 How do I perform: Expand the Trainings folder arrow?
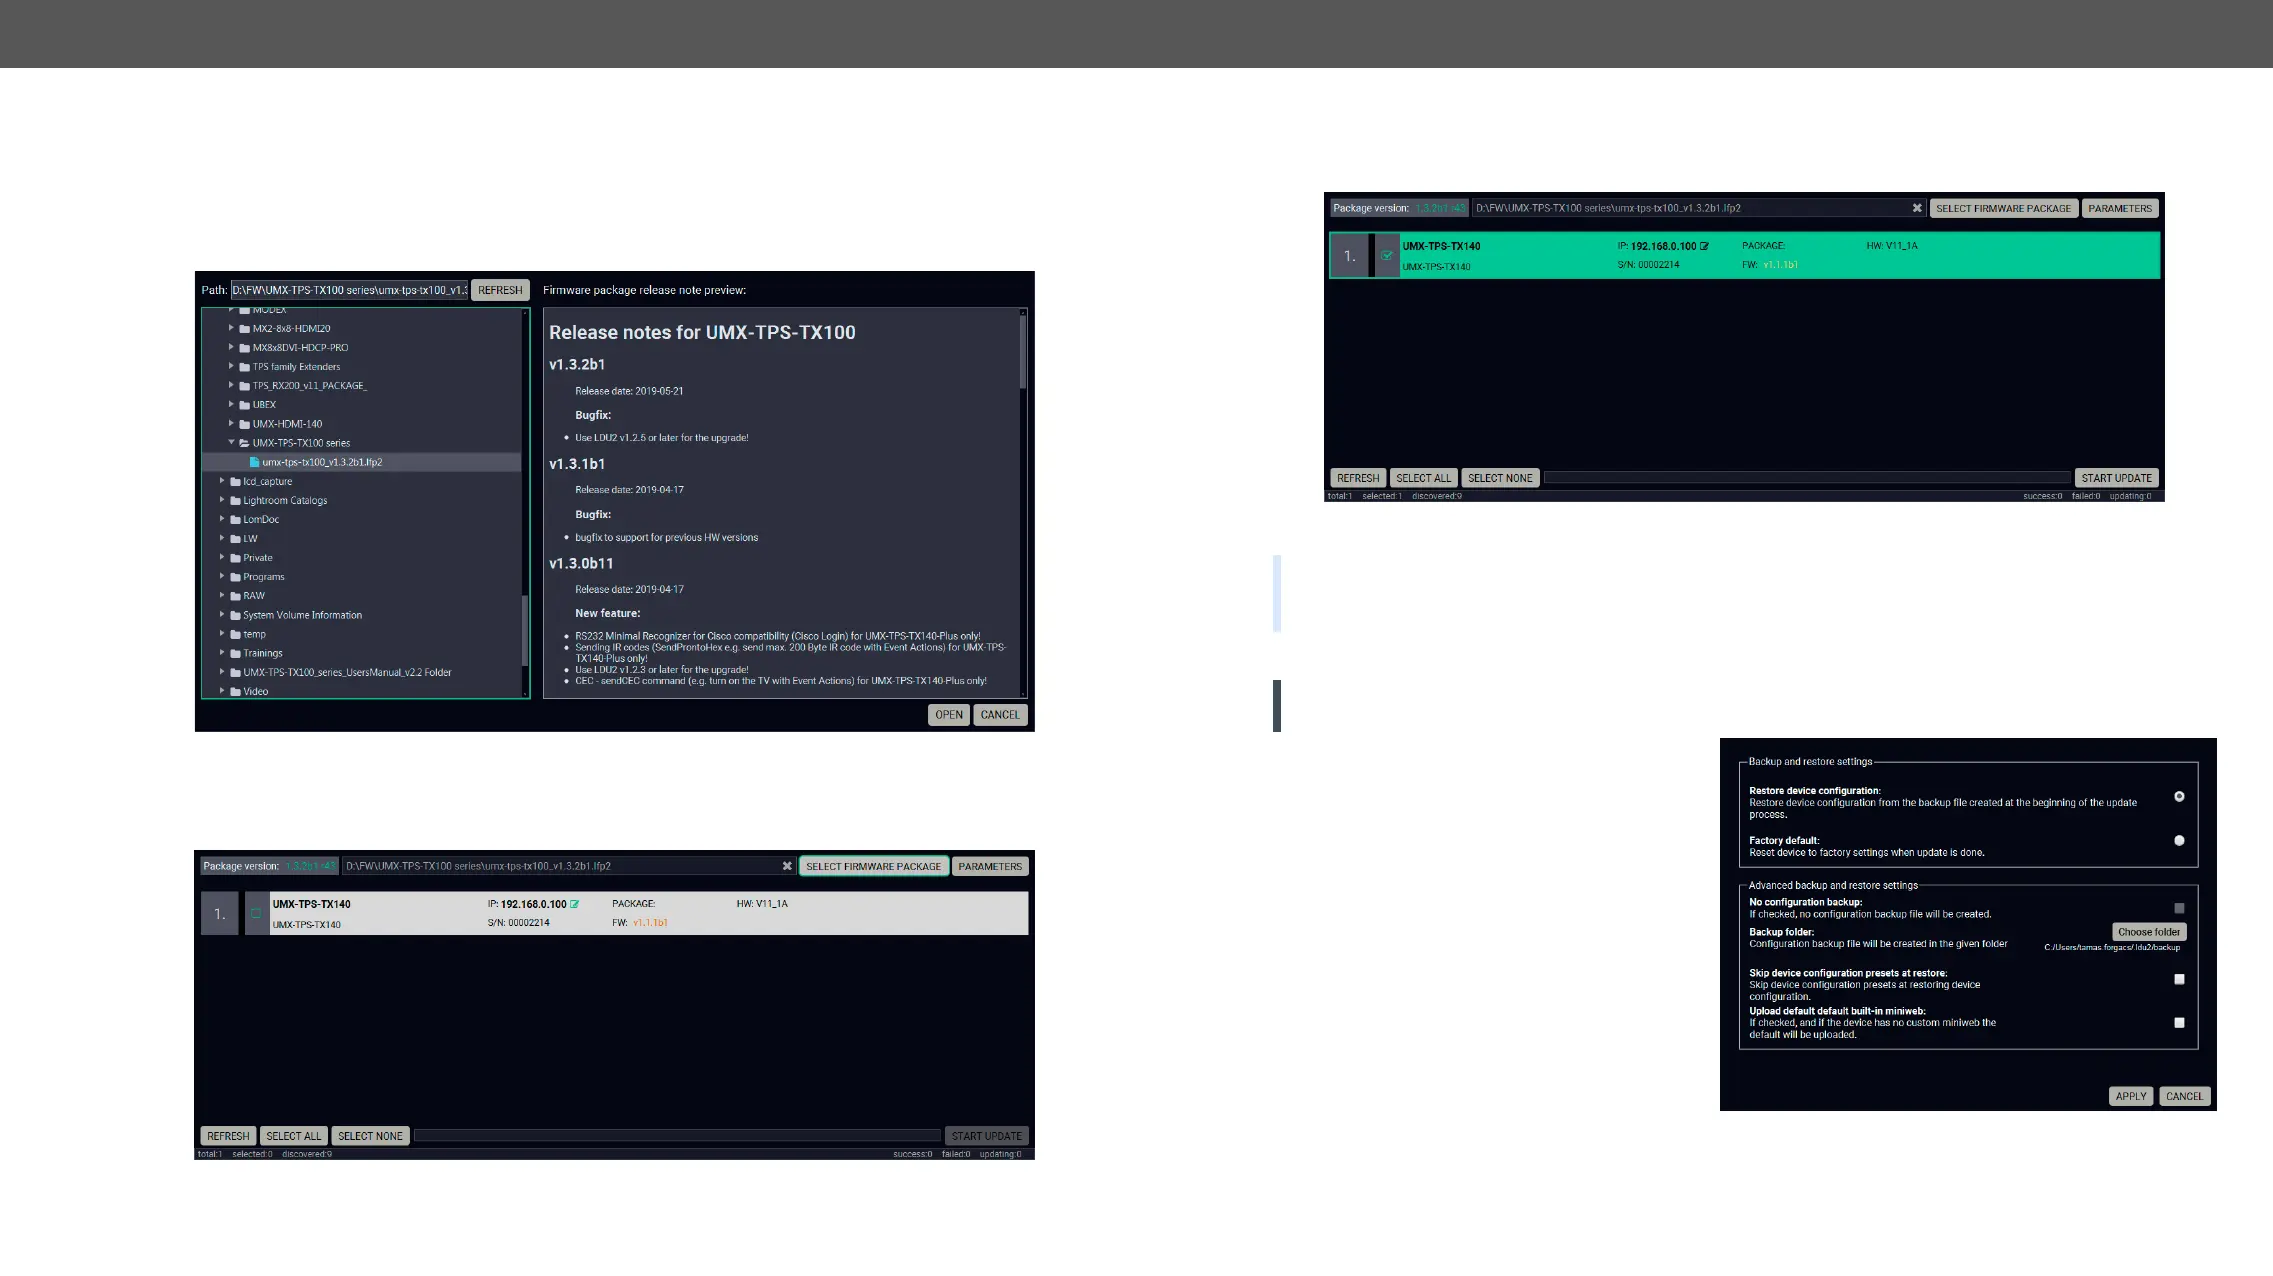(x=222, y=652)
